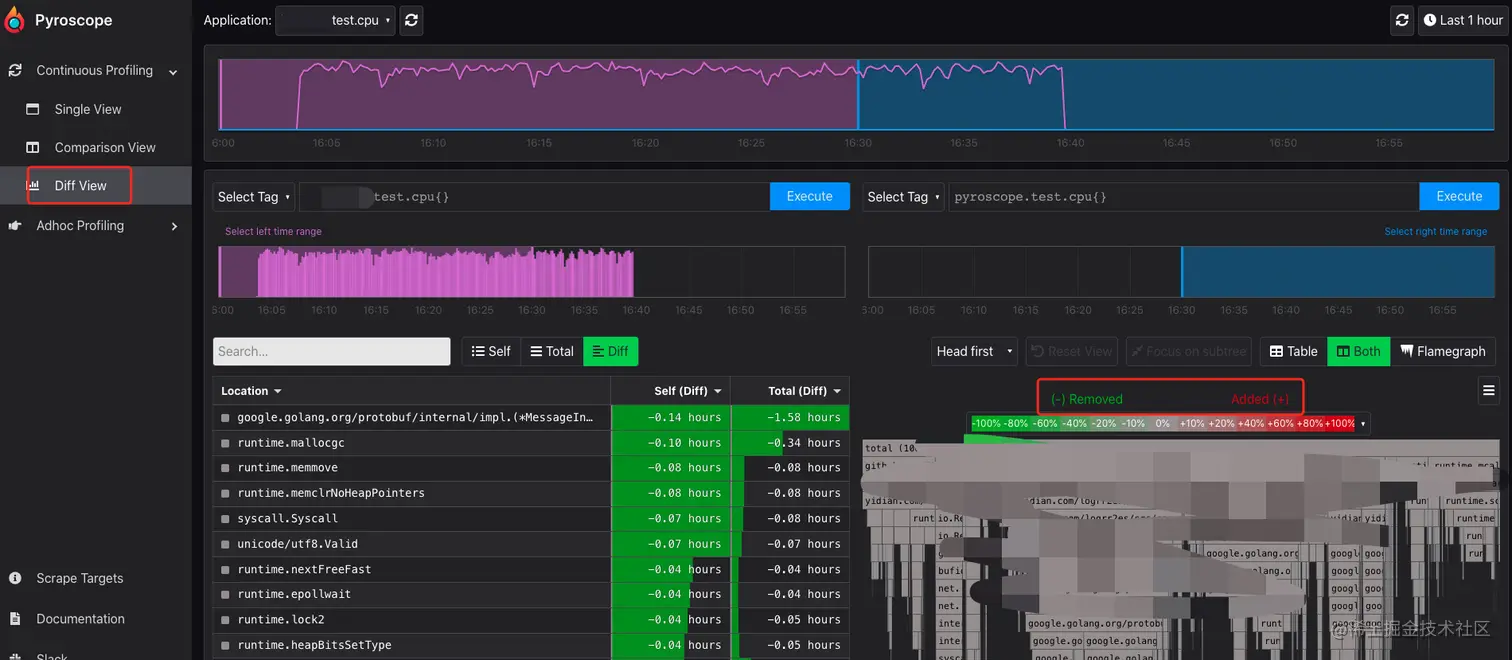
Task: Click Single View window icon
Action: coord(33,109)
